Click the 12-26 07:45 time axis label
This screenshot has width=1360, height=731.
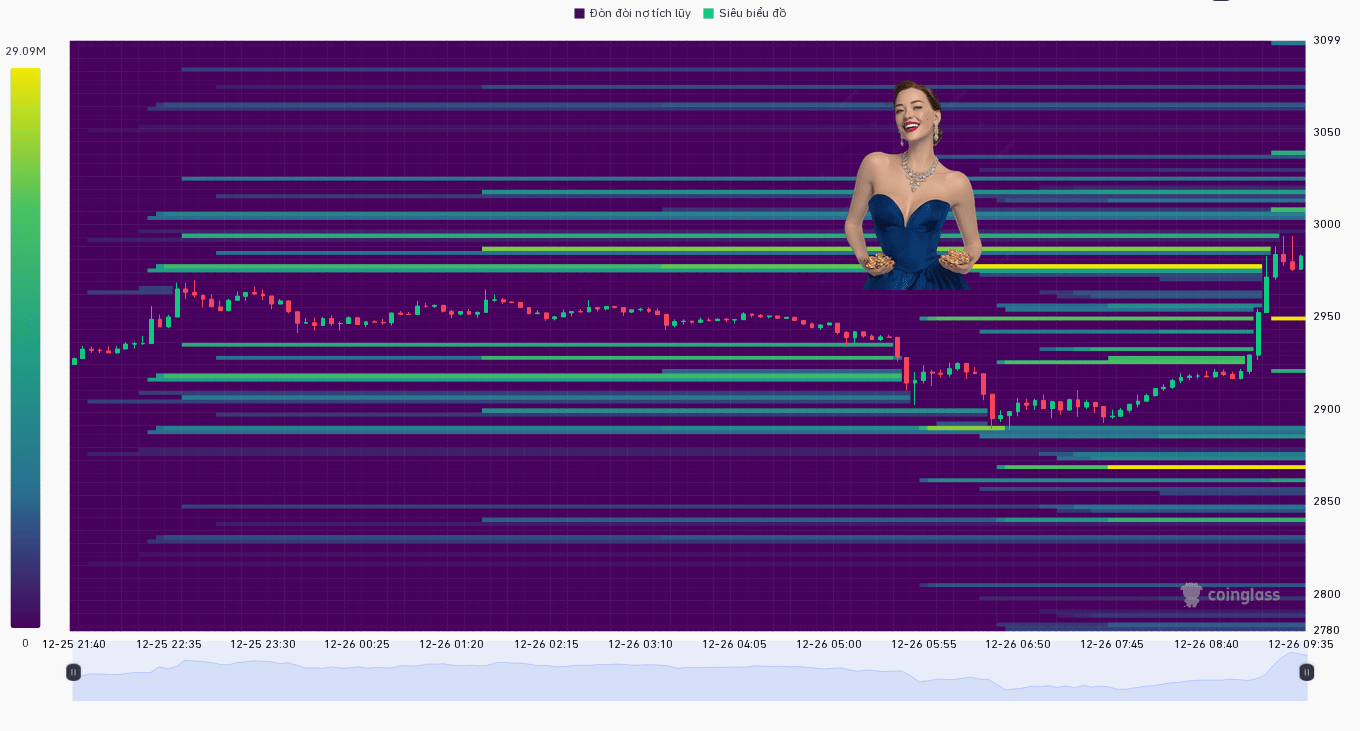point(1112,644)
